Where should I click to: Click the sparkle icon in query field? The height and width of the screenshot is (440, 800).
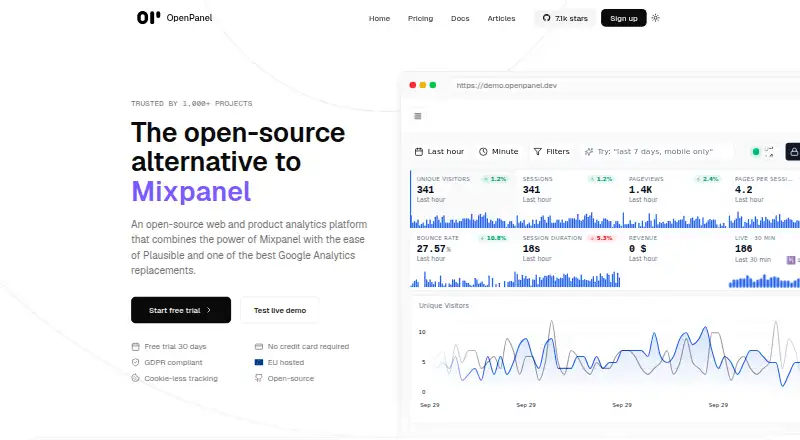coord(589,152)
